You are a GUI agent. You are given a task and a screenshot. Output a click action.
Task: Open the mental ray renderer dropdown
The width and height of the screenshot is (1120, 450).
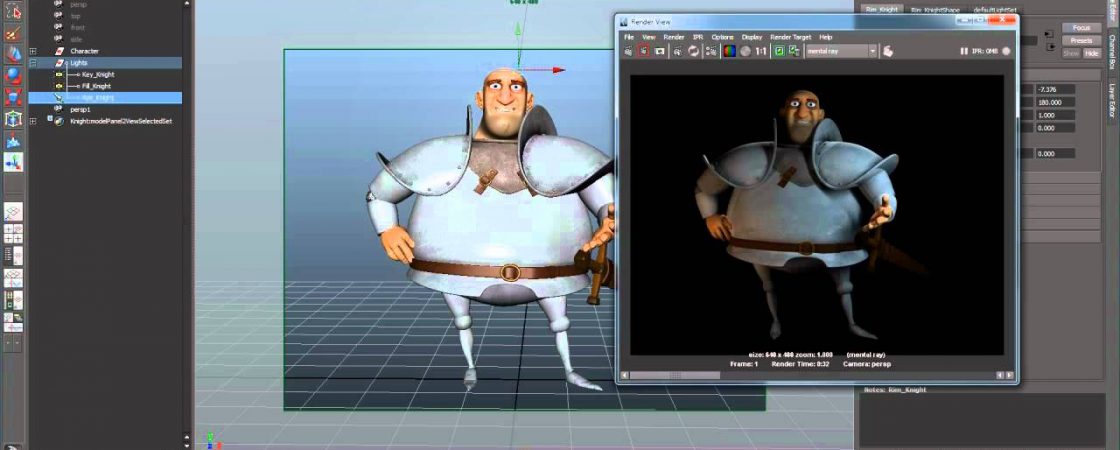point(841,51)
